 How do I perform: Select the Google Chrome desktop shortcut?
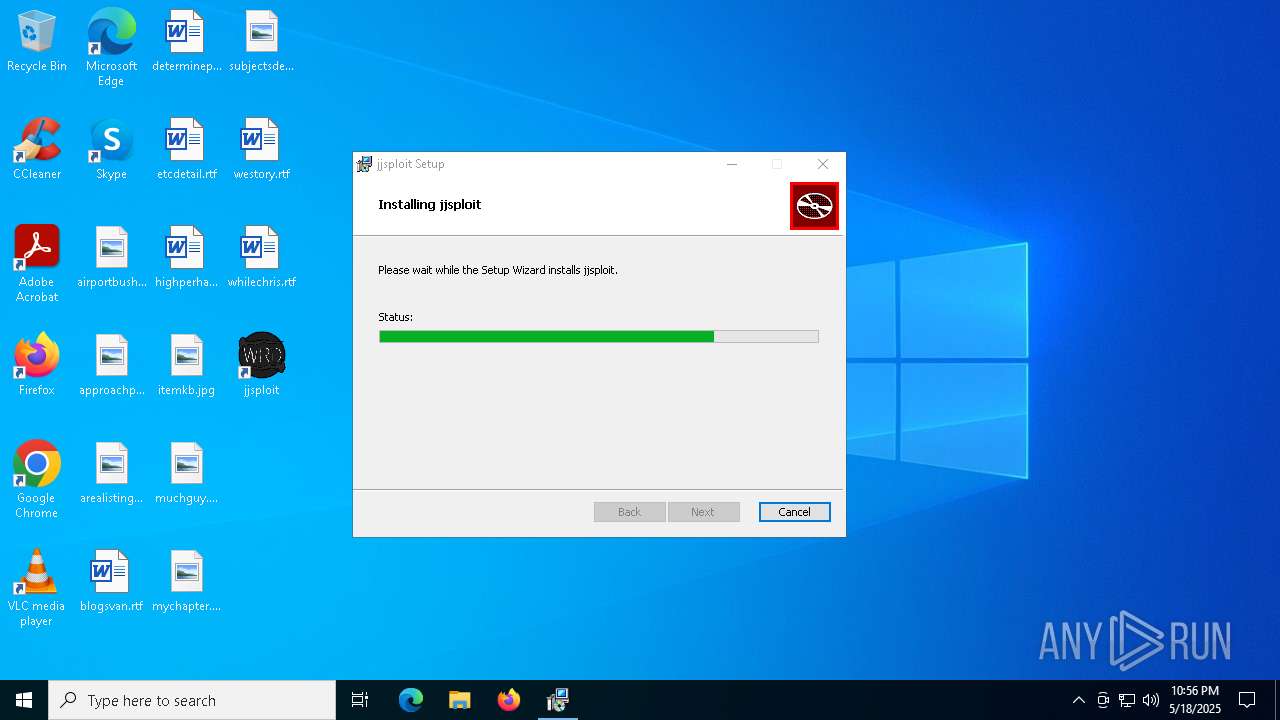[37, 480]
